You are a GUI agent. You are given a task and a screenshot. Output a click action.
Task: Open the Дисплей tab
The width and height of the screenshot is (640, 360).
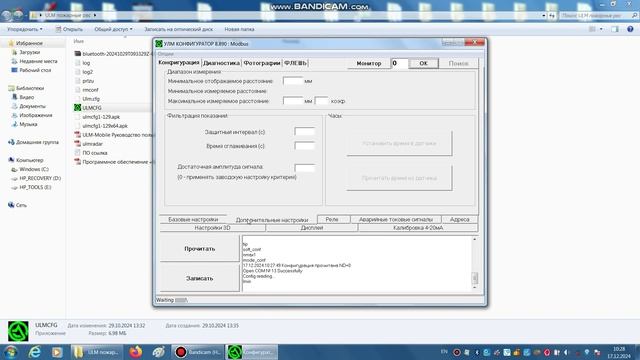[312, 228]
